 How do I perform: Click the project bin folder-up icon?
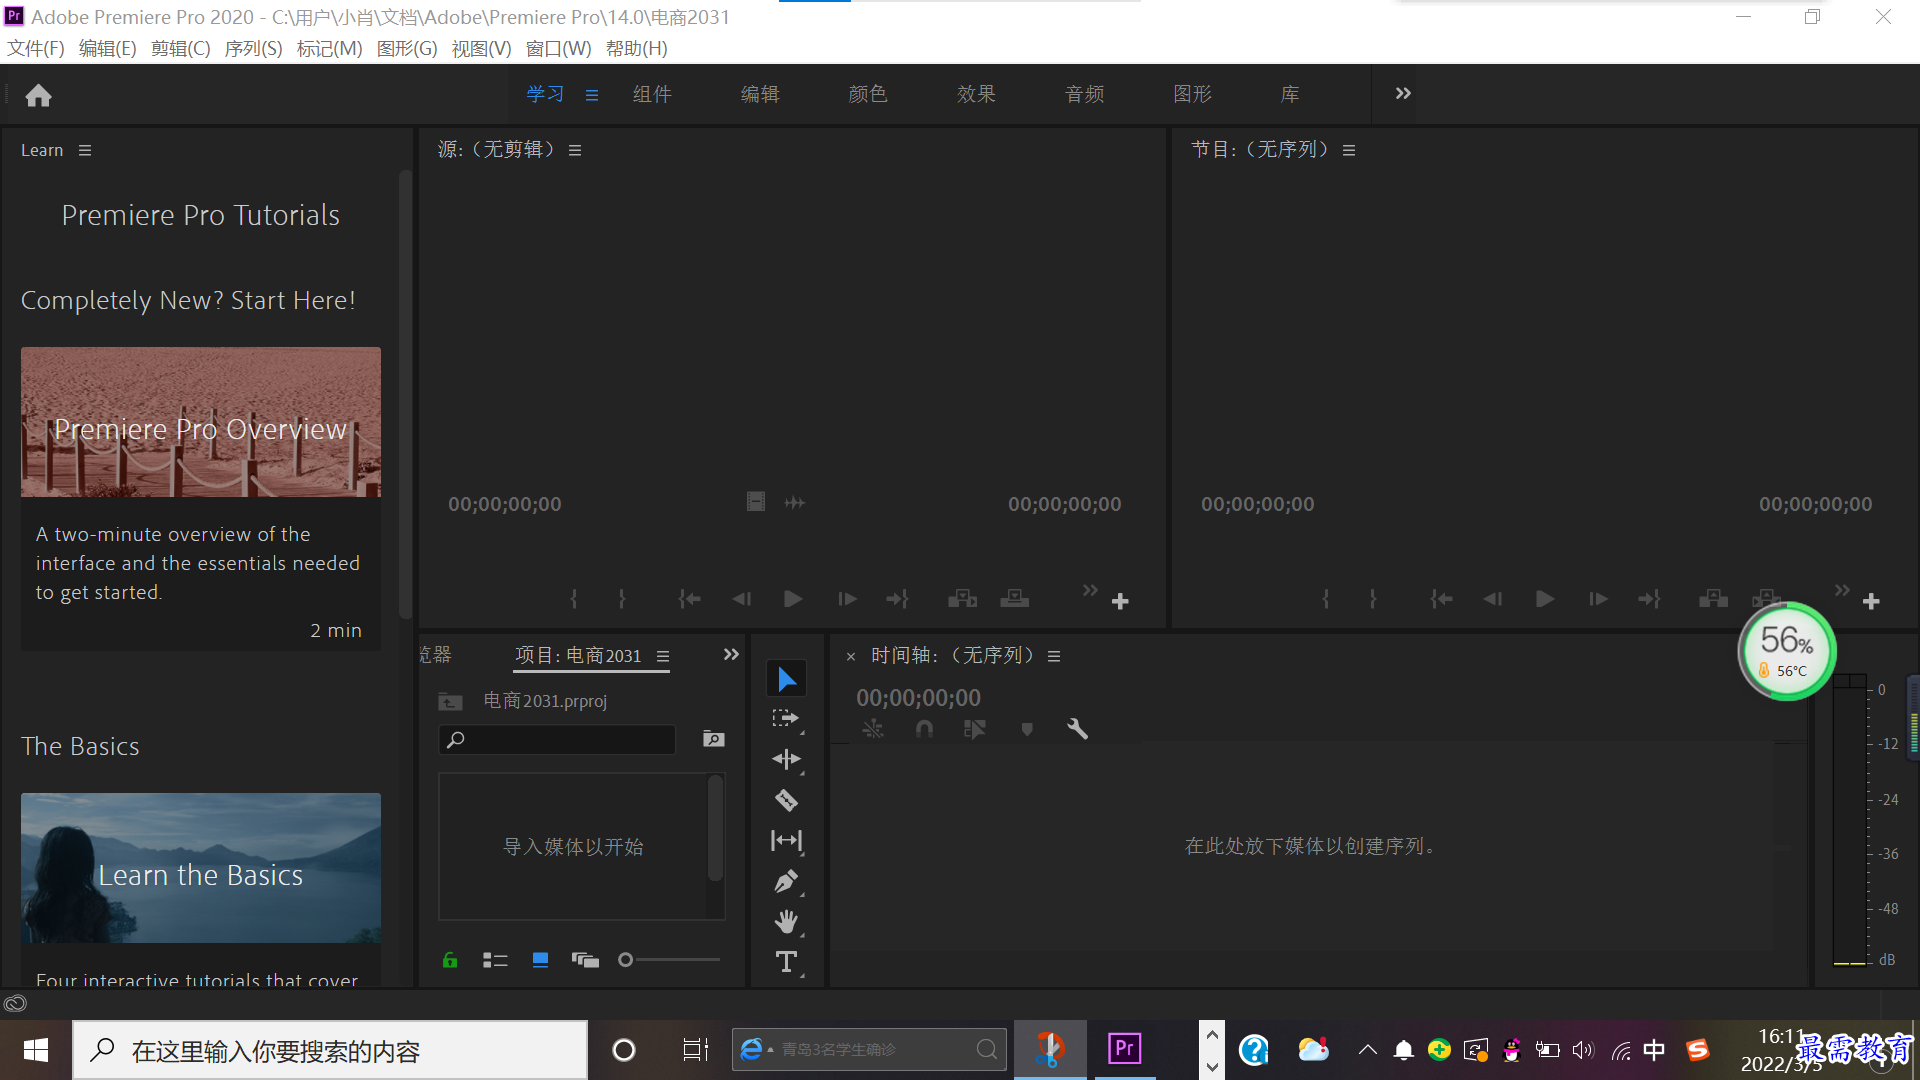(x=450, y=702)
